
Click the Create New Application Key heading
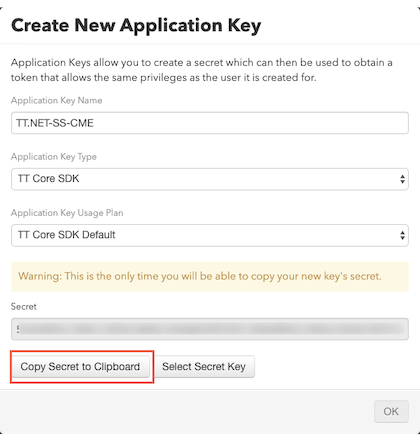point(136,25)
